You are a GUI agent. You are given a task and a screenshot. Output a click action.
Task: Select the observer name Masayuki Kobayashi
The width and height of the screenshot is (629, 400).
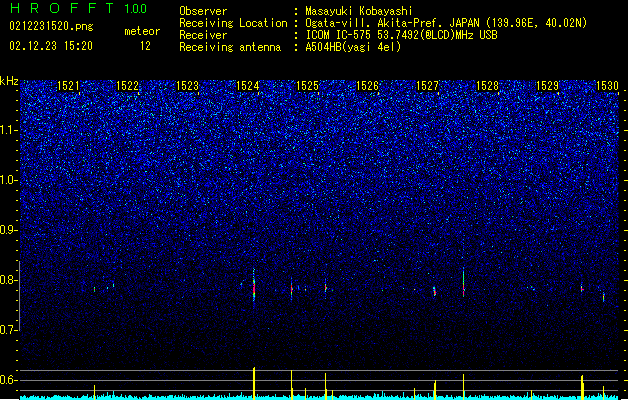(359, 11)
